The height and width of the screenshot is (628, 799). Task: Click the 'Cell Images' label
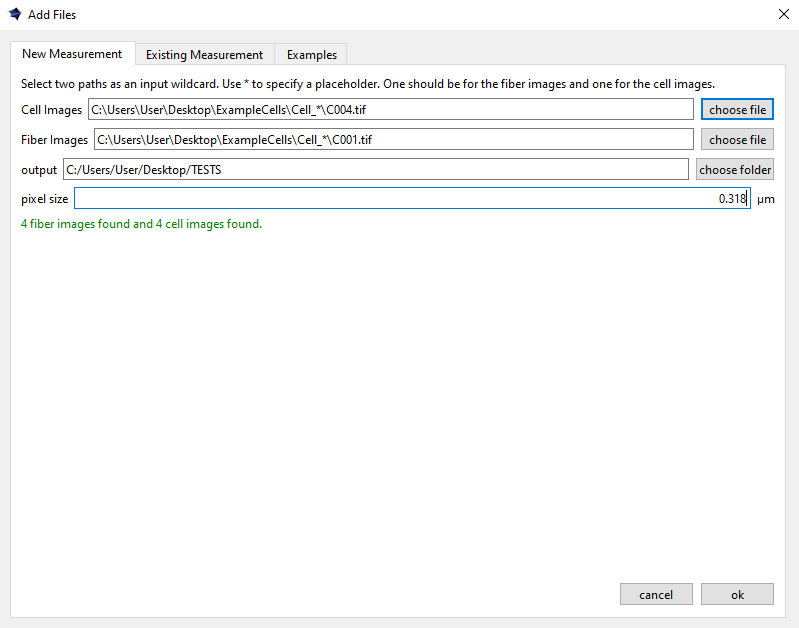[x=51, y=110]
